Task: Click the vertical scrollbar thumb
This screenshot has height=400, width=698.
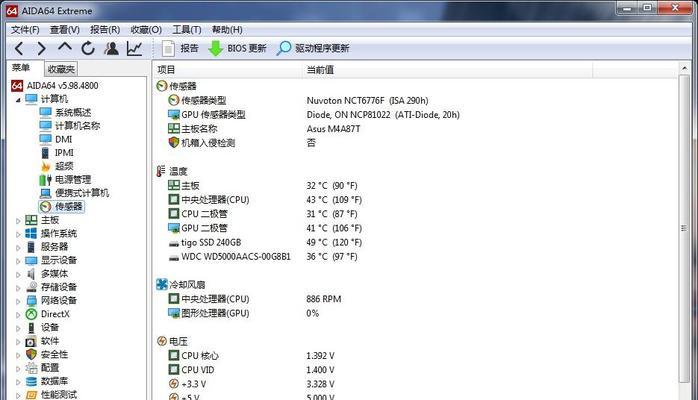Action: (684, 228)
